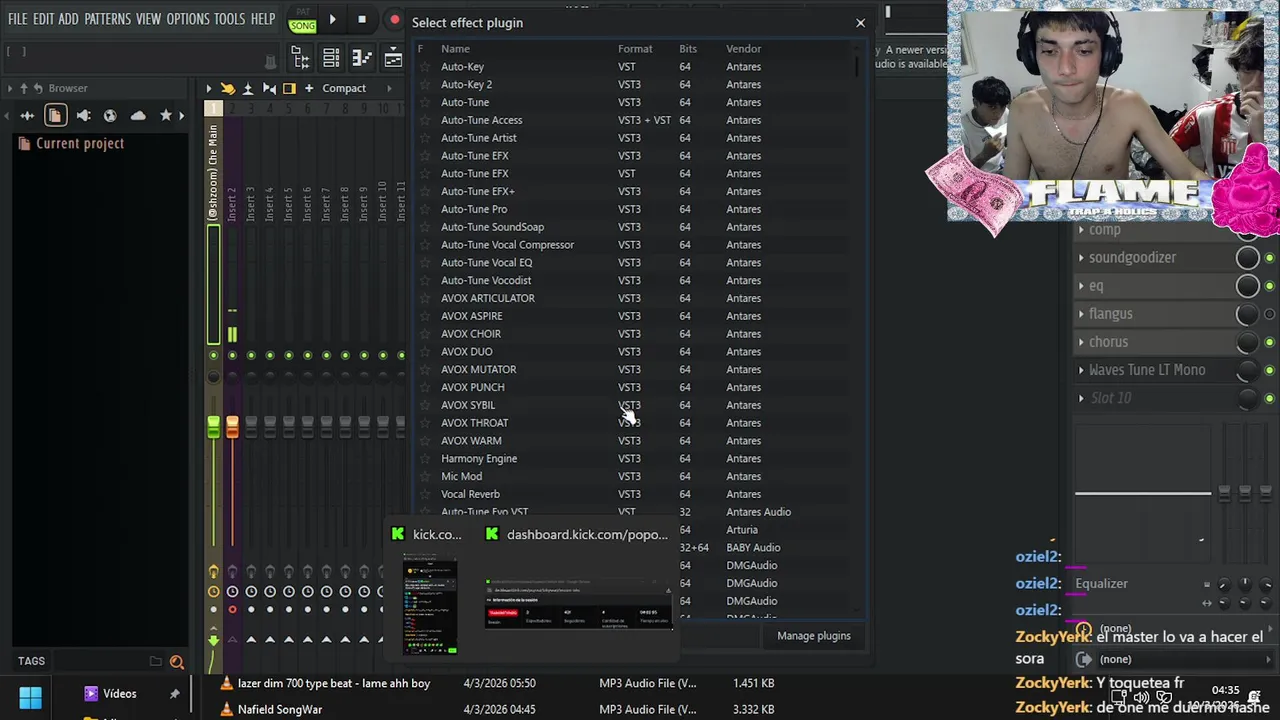
Task: Open the Windows Start menu
Action: tap(30, 697)
